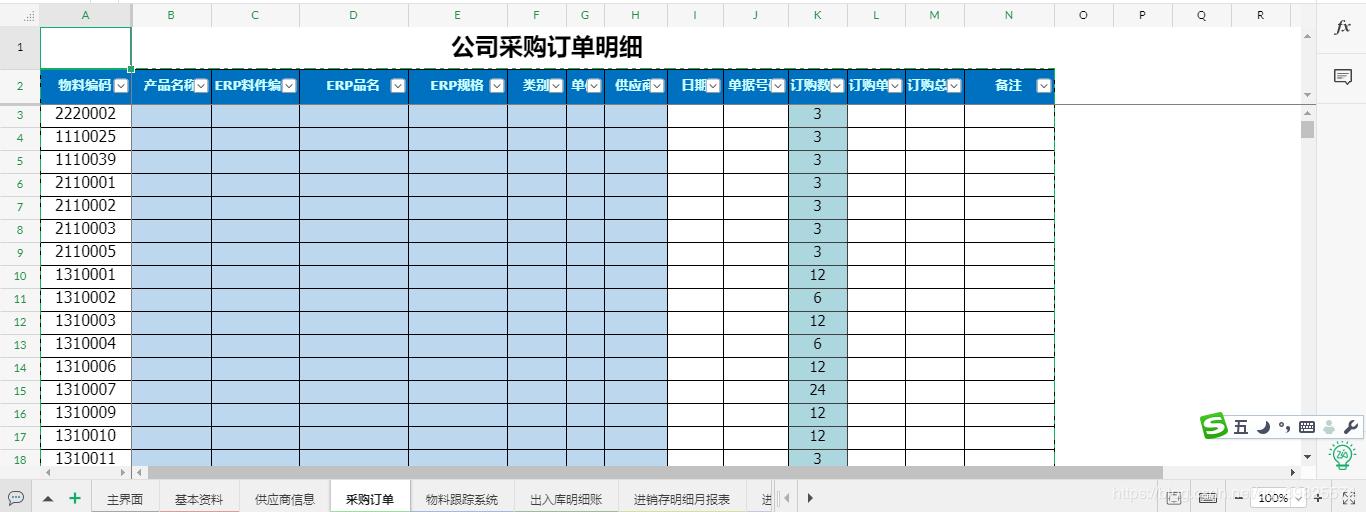Show the sheet list with the up-arrow icon
The height and width of the screenshot is (512, 1366).
point(48,498)
